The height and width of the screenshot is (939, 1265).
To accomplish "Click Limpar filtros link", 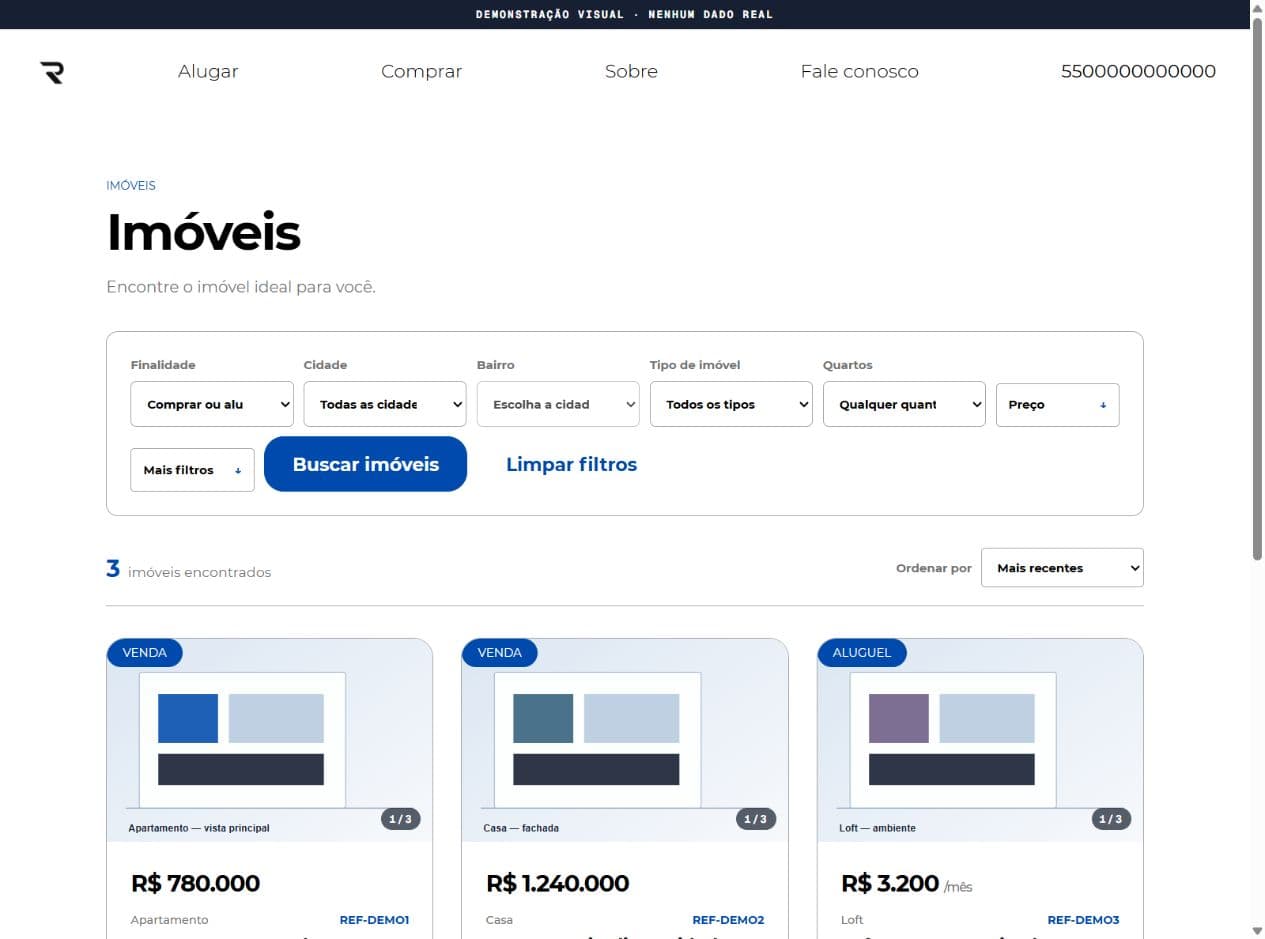I will click(572, 464).
